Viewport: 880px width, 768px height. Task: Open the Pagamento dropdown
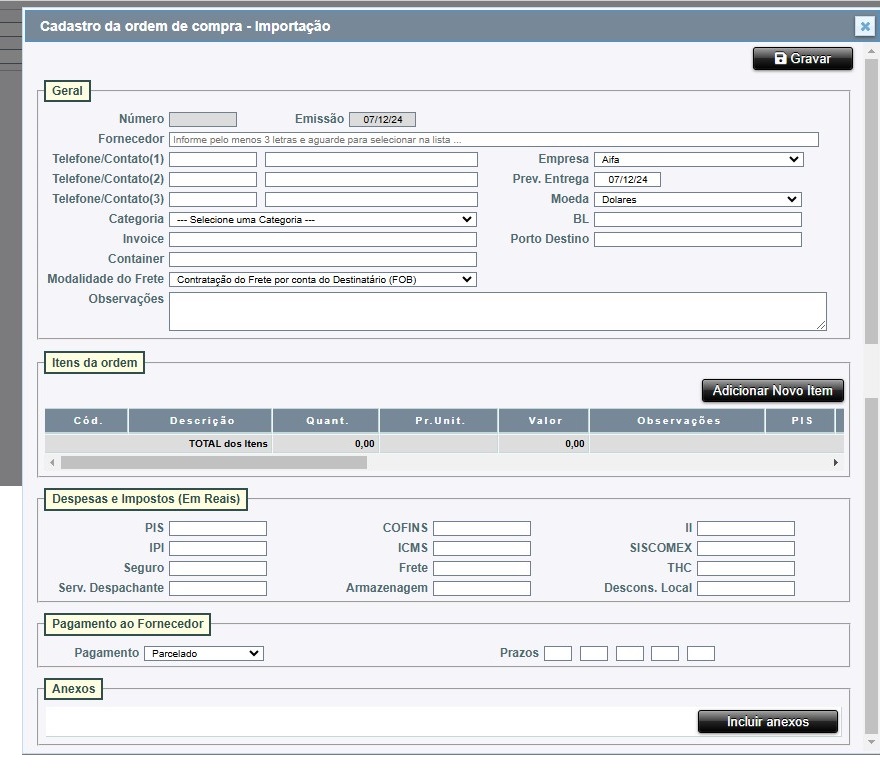[x=203, y=653]
